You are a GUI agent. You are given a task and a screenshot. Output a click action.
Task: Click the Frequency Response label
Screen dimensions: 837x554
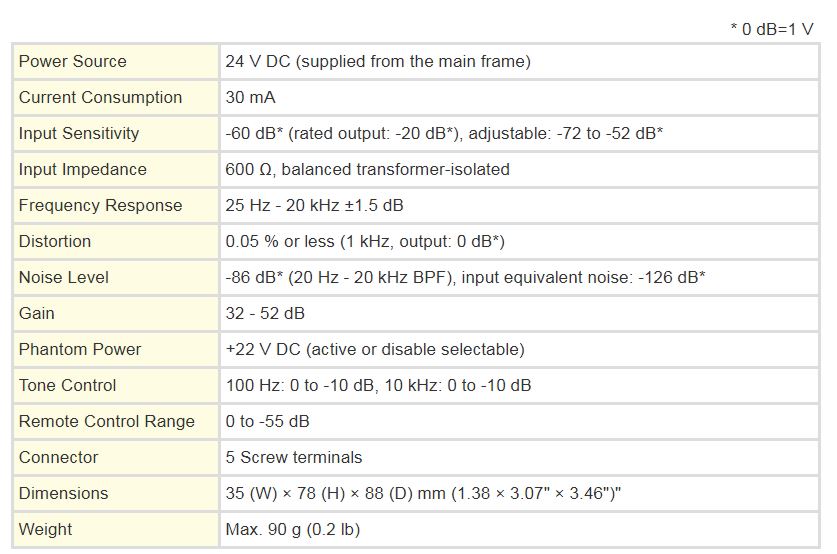pyautogui.click(x=100, y=205)
